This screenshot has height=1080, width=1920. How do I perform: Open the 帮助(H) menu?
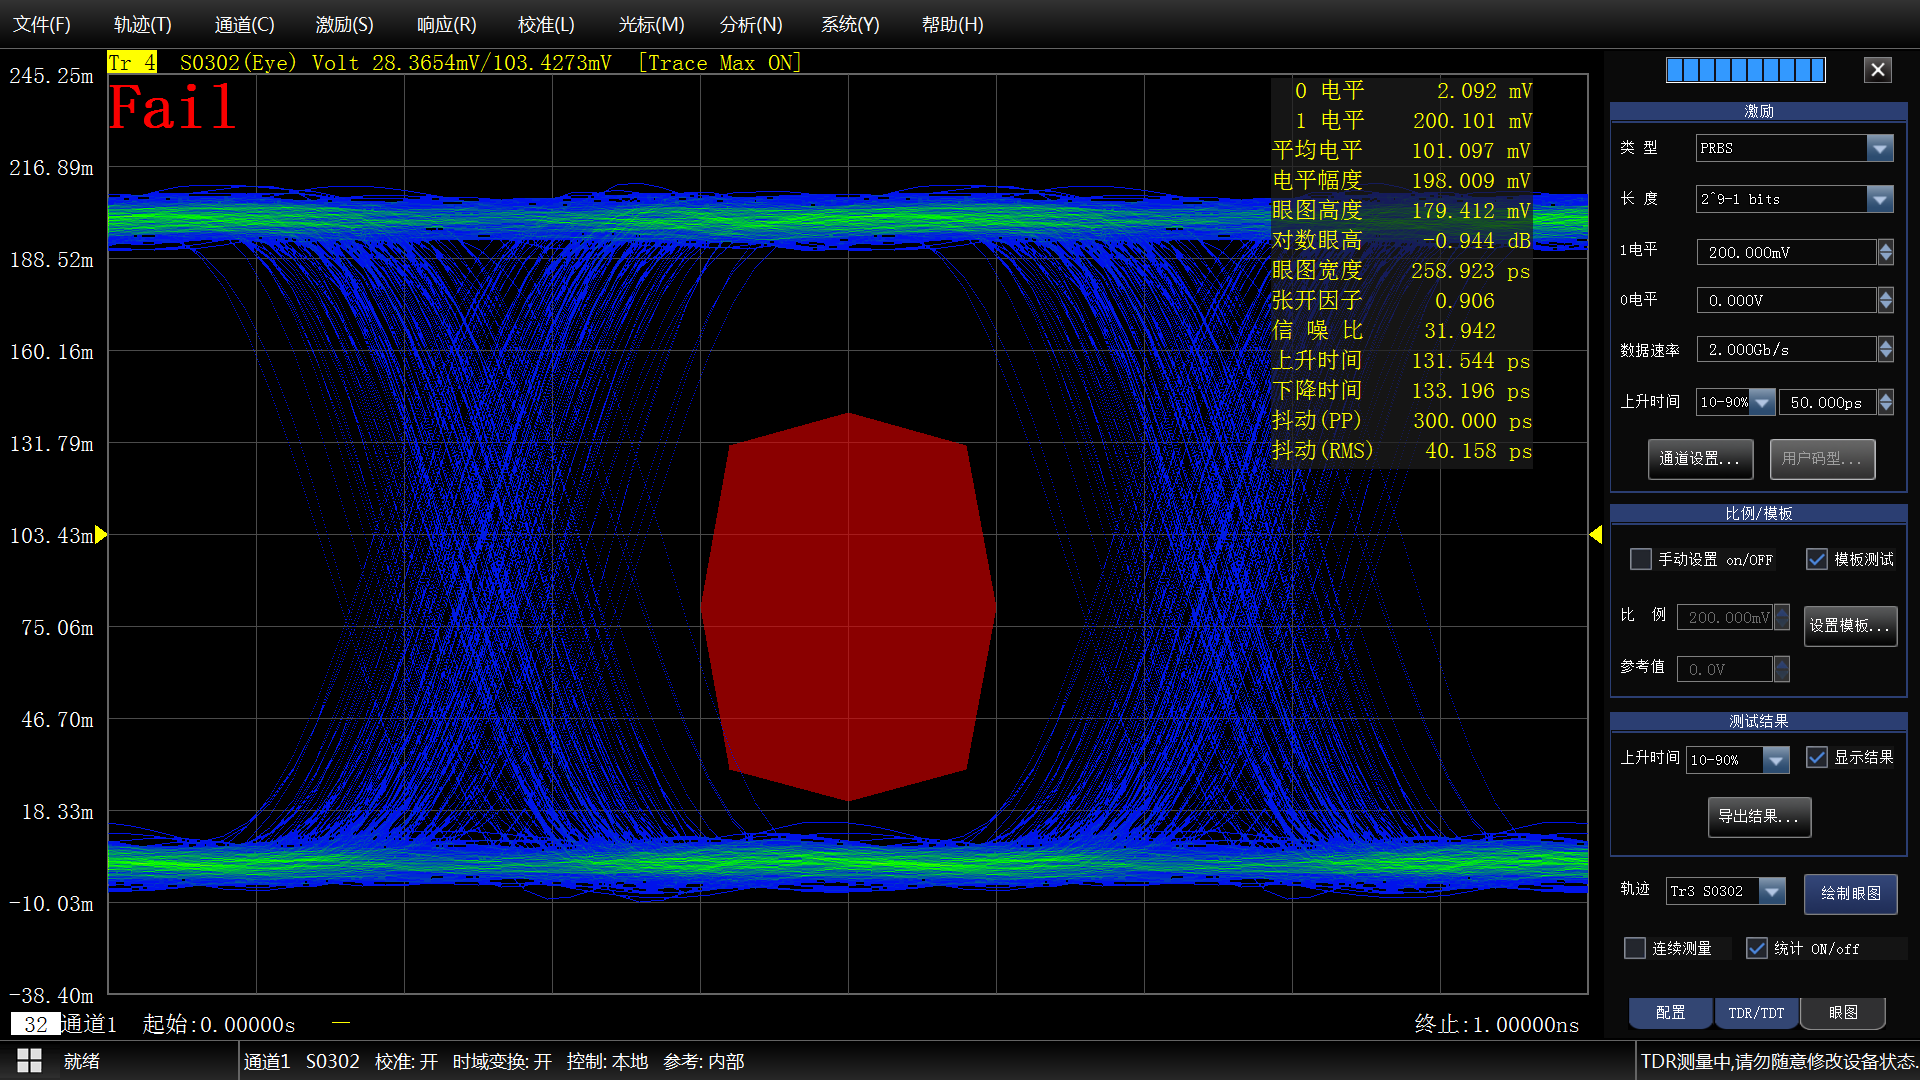pos(953,24)
